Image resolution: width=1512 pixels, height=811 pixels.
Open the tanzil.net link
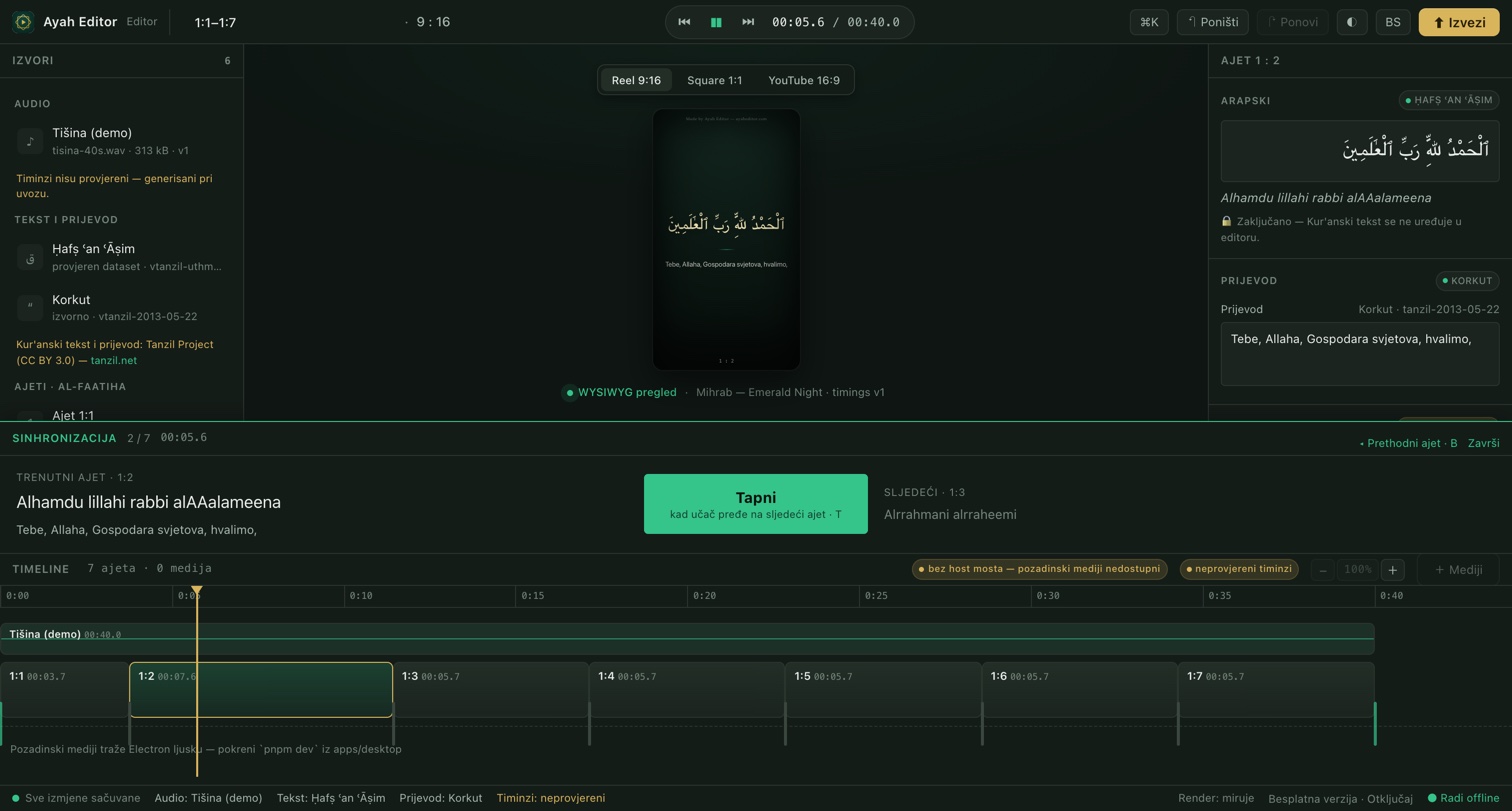click(x=113, y=360)
